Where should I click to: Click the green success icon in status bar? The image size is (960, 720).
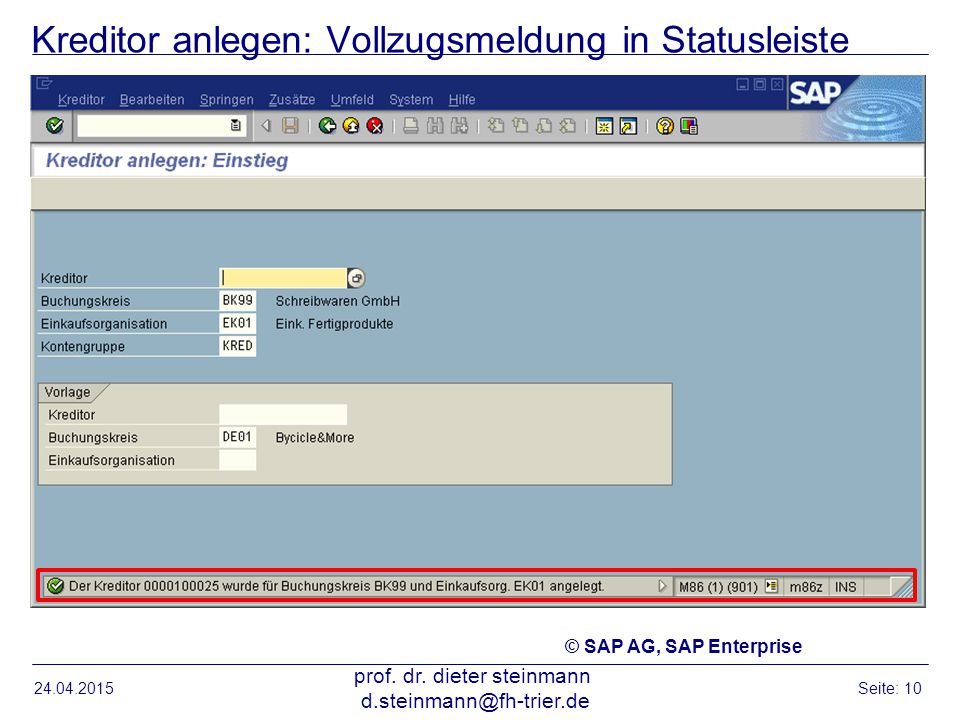(56, 586)
